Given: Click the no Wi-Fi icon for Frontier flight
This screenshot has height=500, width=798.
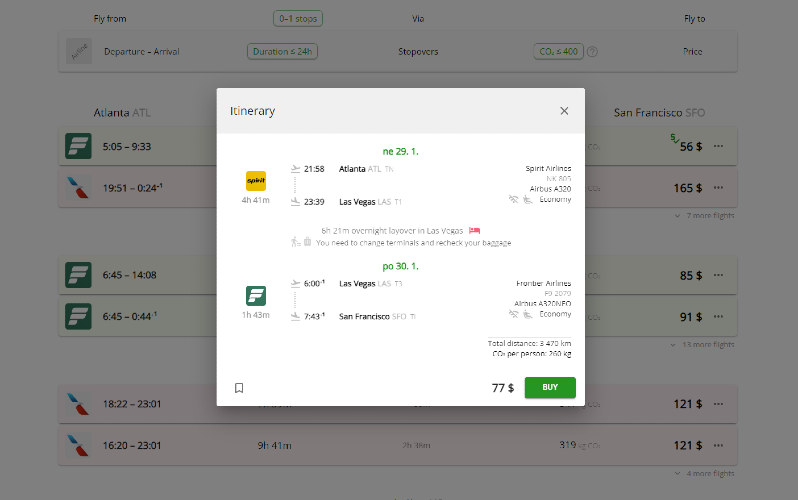Looking at the screenshot, I should tap(514, 314).
